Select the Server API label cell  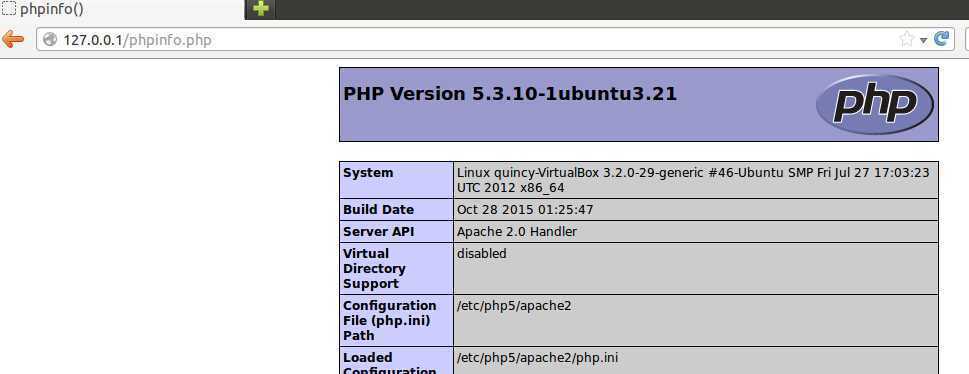click(x=396, y=231)
